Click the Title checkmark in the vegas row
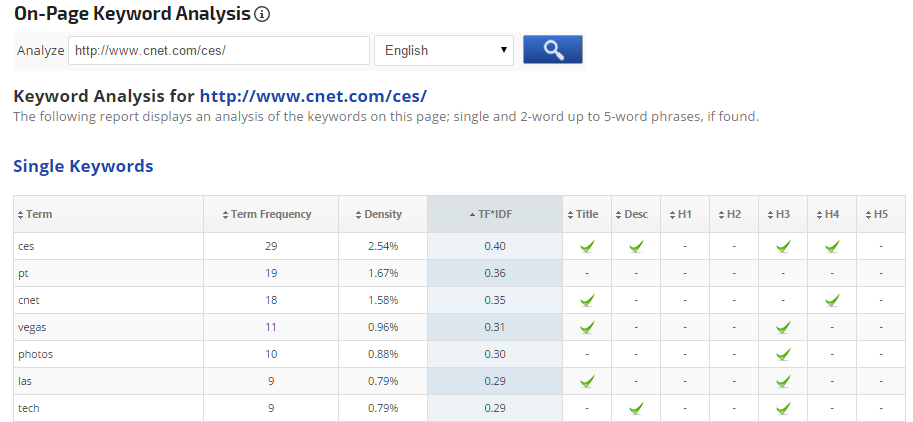The height and width of the screenshot is (422, 913). point(587,327)
